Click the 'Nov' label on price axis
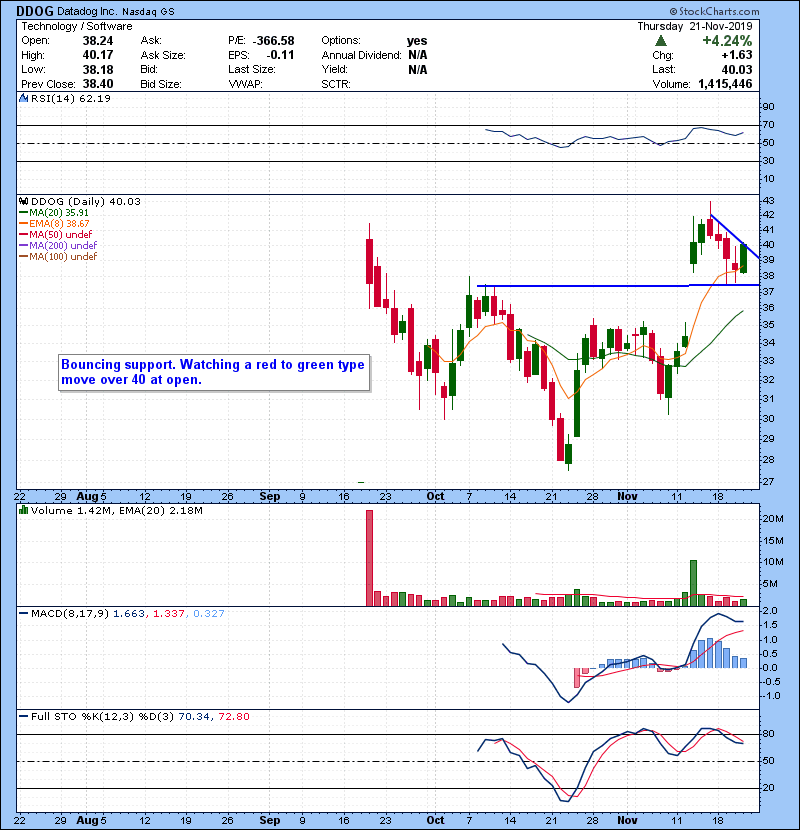Image resolution: width=800 pixels, height=830 pixels. click(627, 497)
